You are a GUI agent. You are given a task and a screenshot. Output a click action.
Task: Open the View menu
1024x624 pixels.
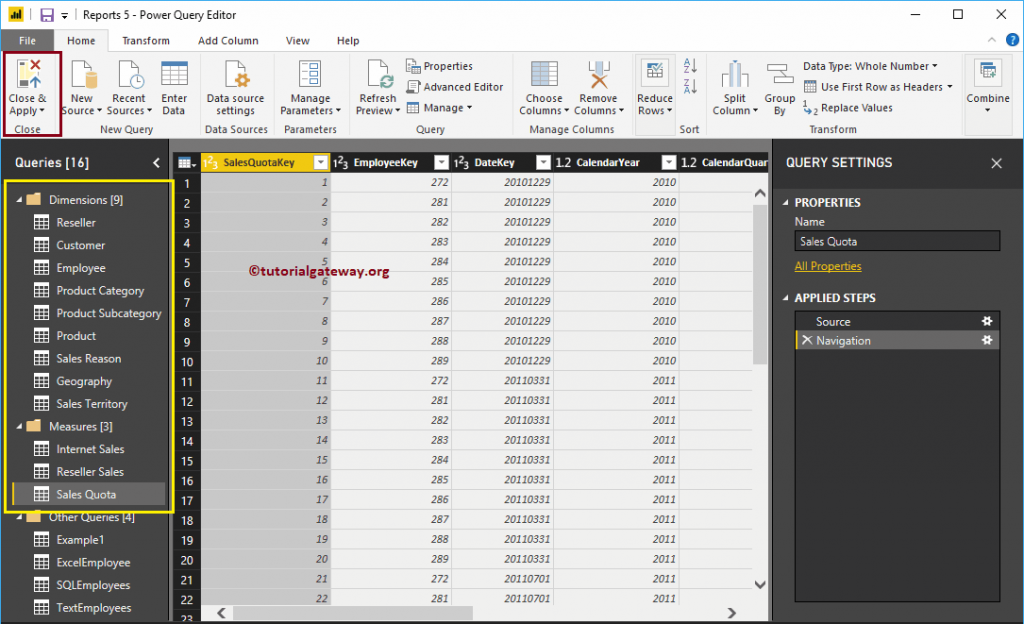click(297, 40)
